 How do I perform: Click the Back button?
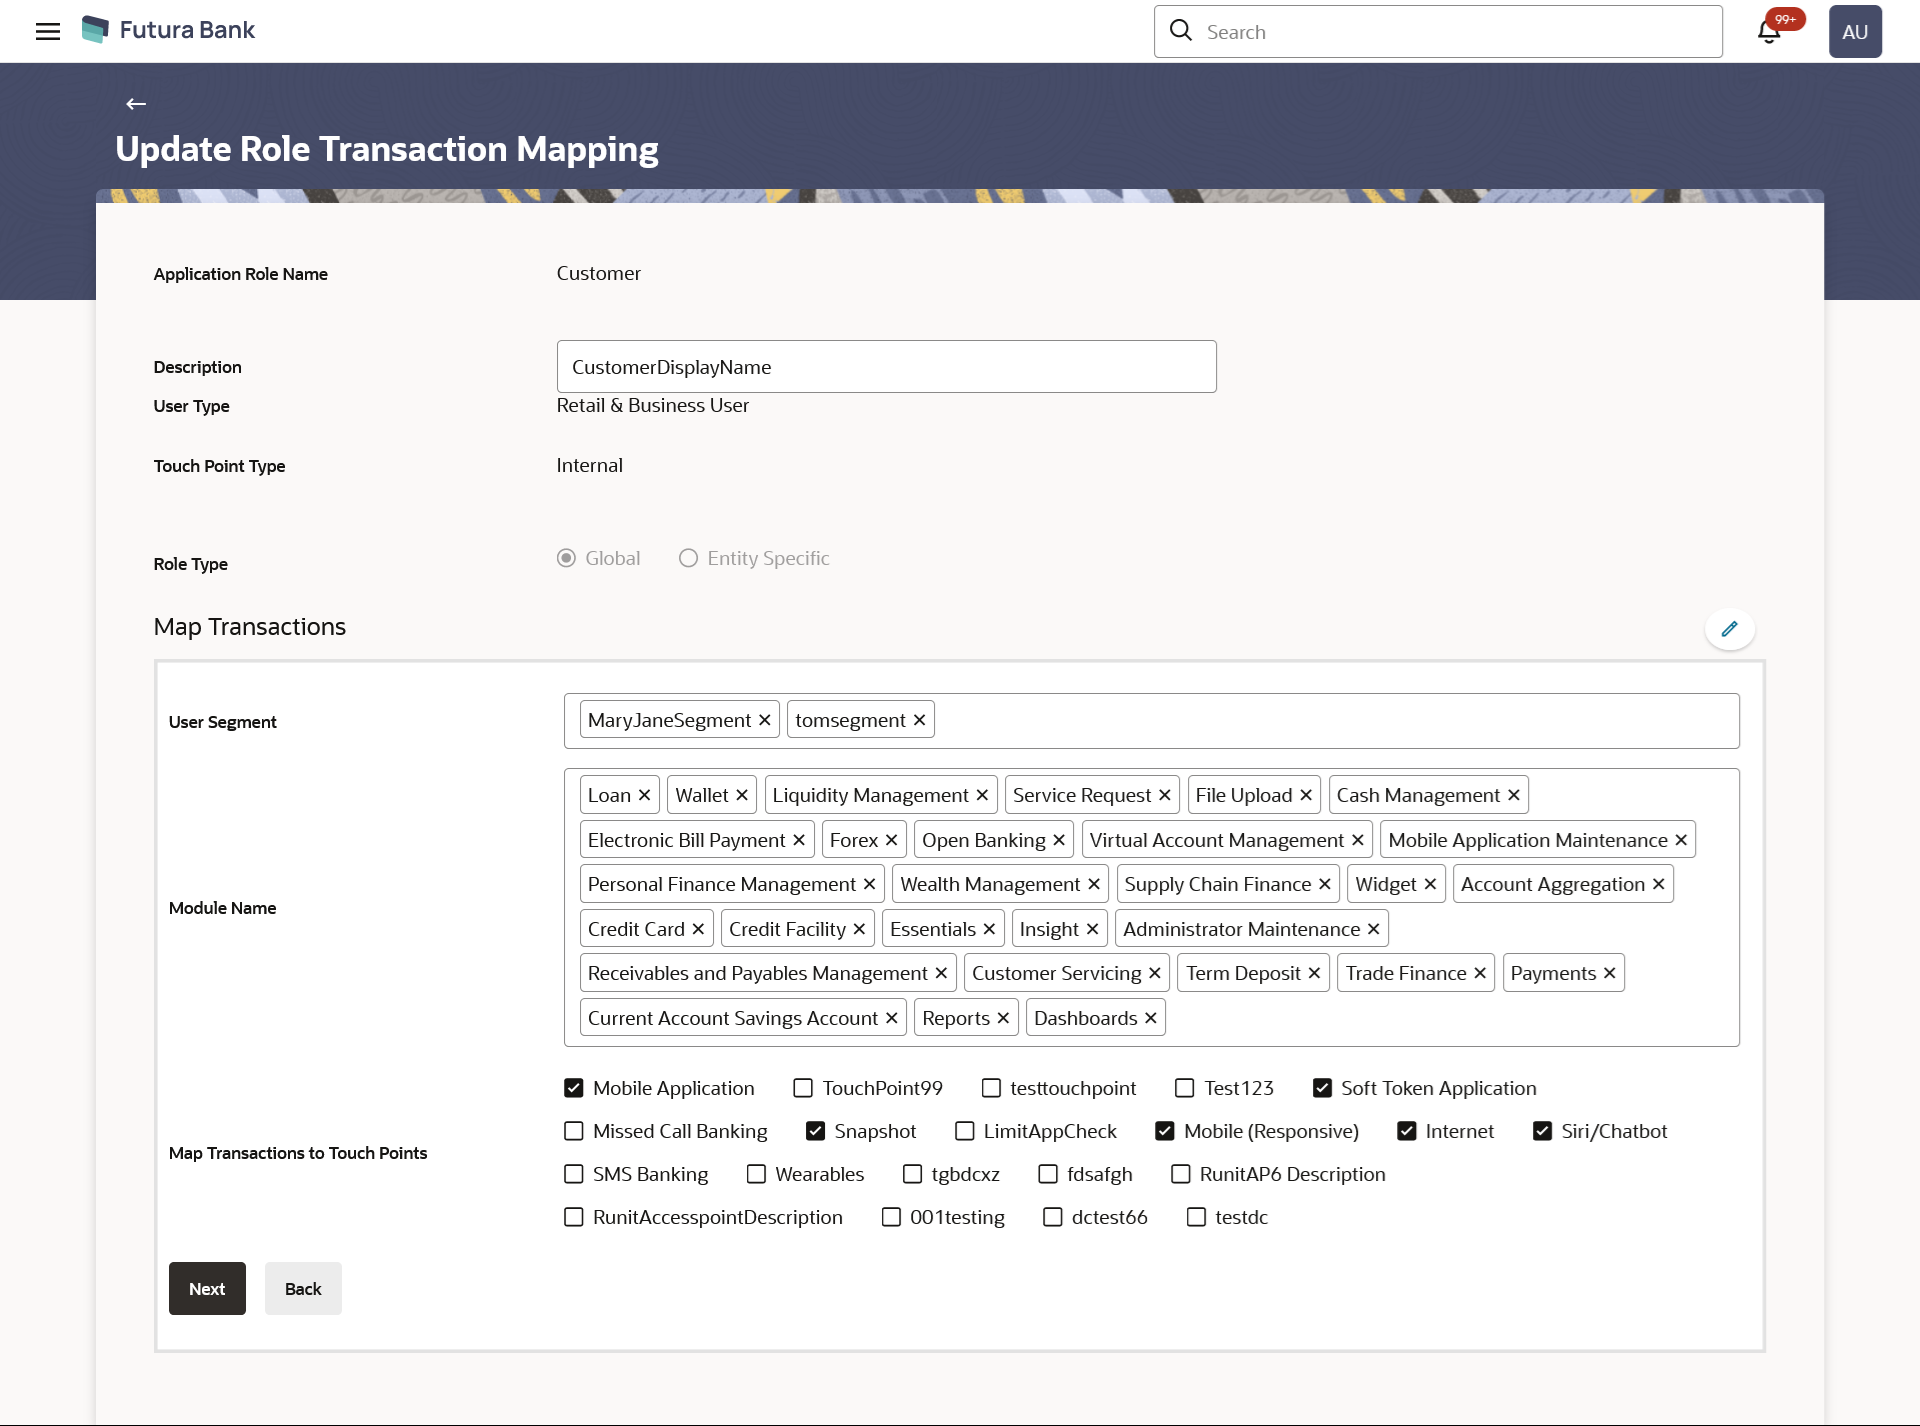pos(303,1289)
